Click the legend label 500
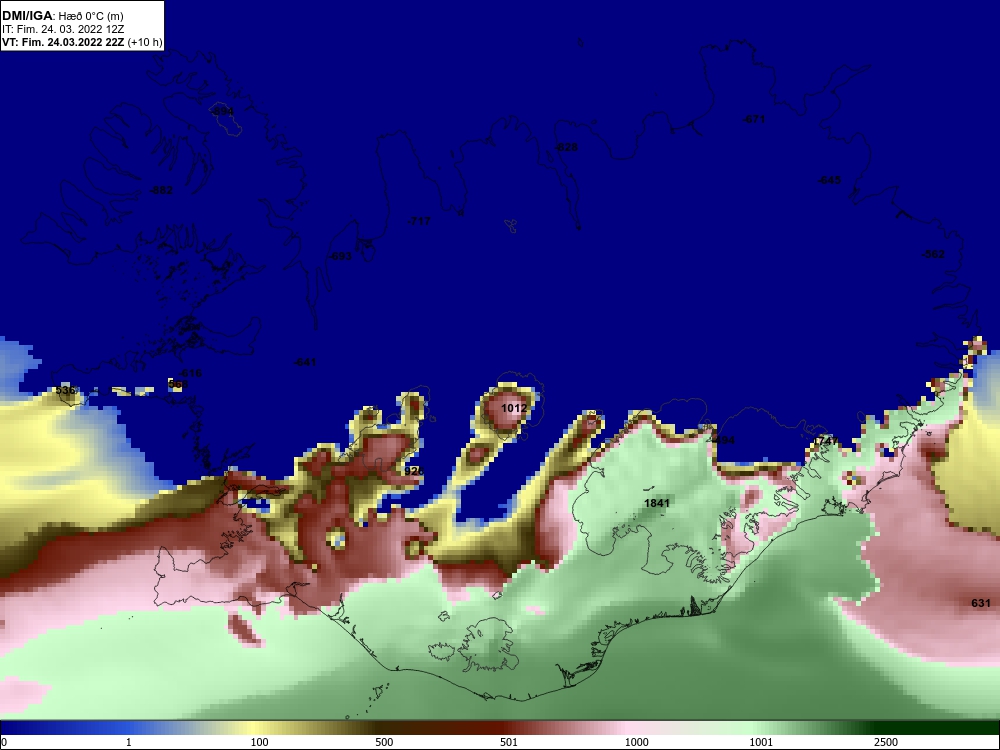Image resolution: width=1000 pixels, height=750 pixels. 384,742
